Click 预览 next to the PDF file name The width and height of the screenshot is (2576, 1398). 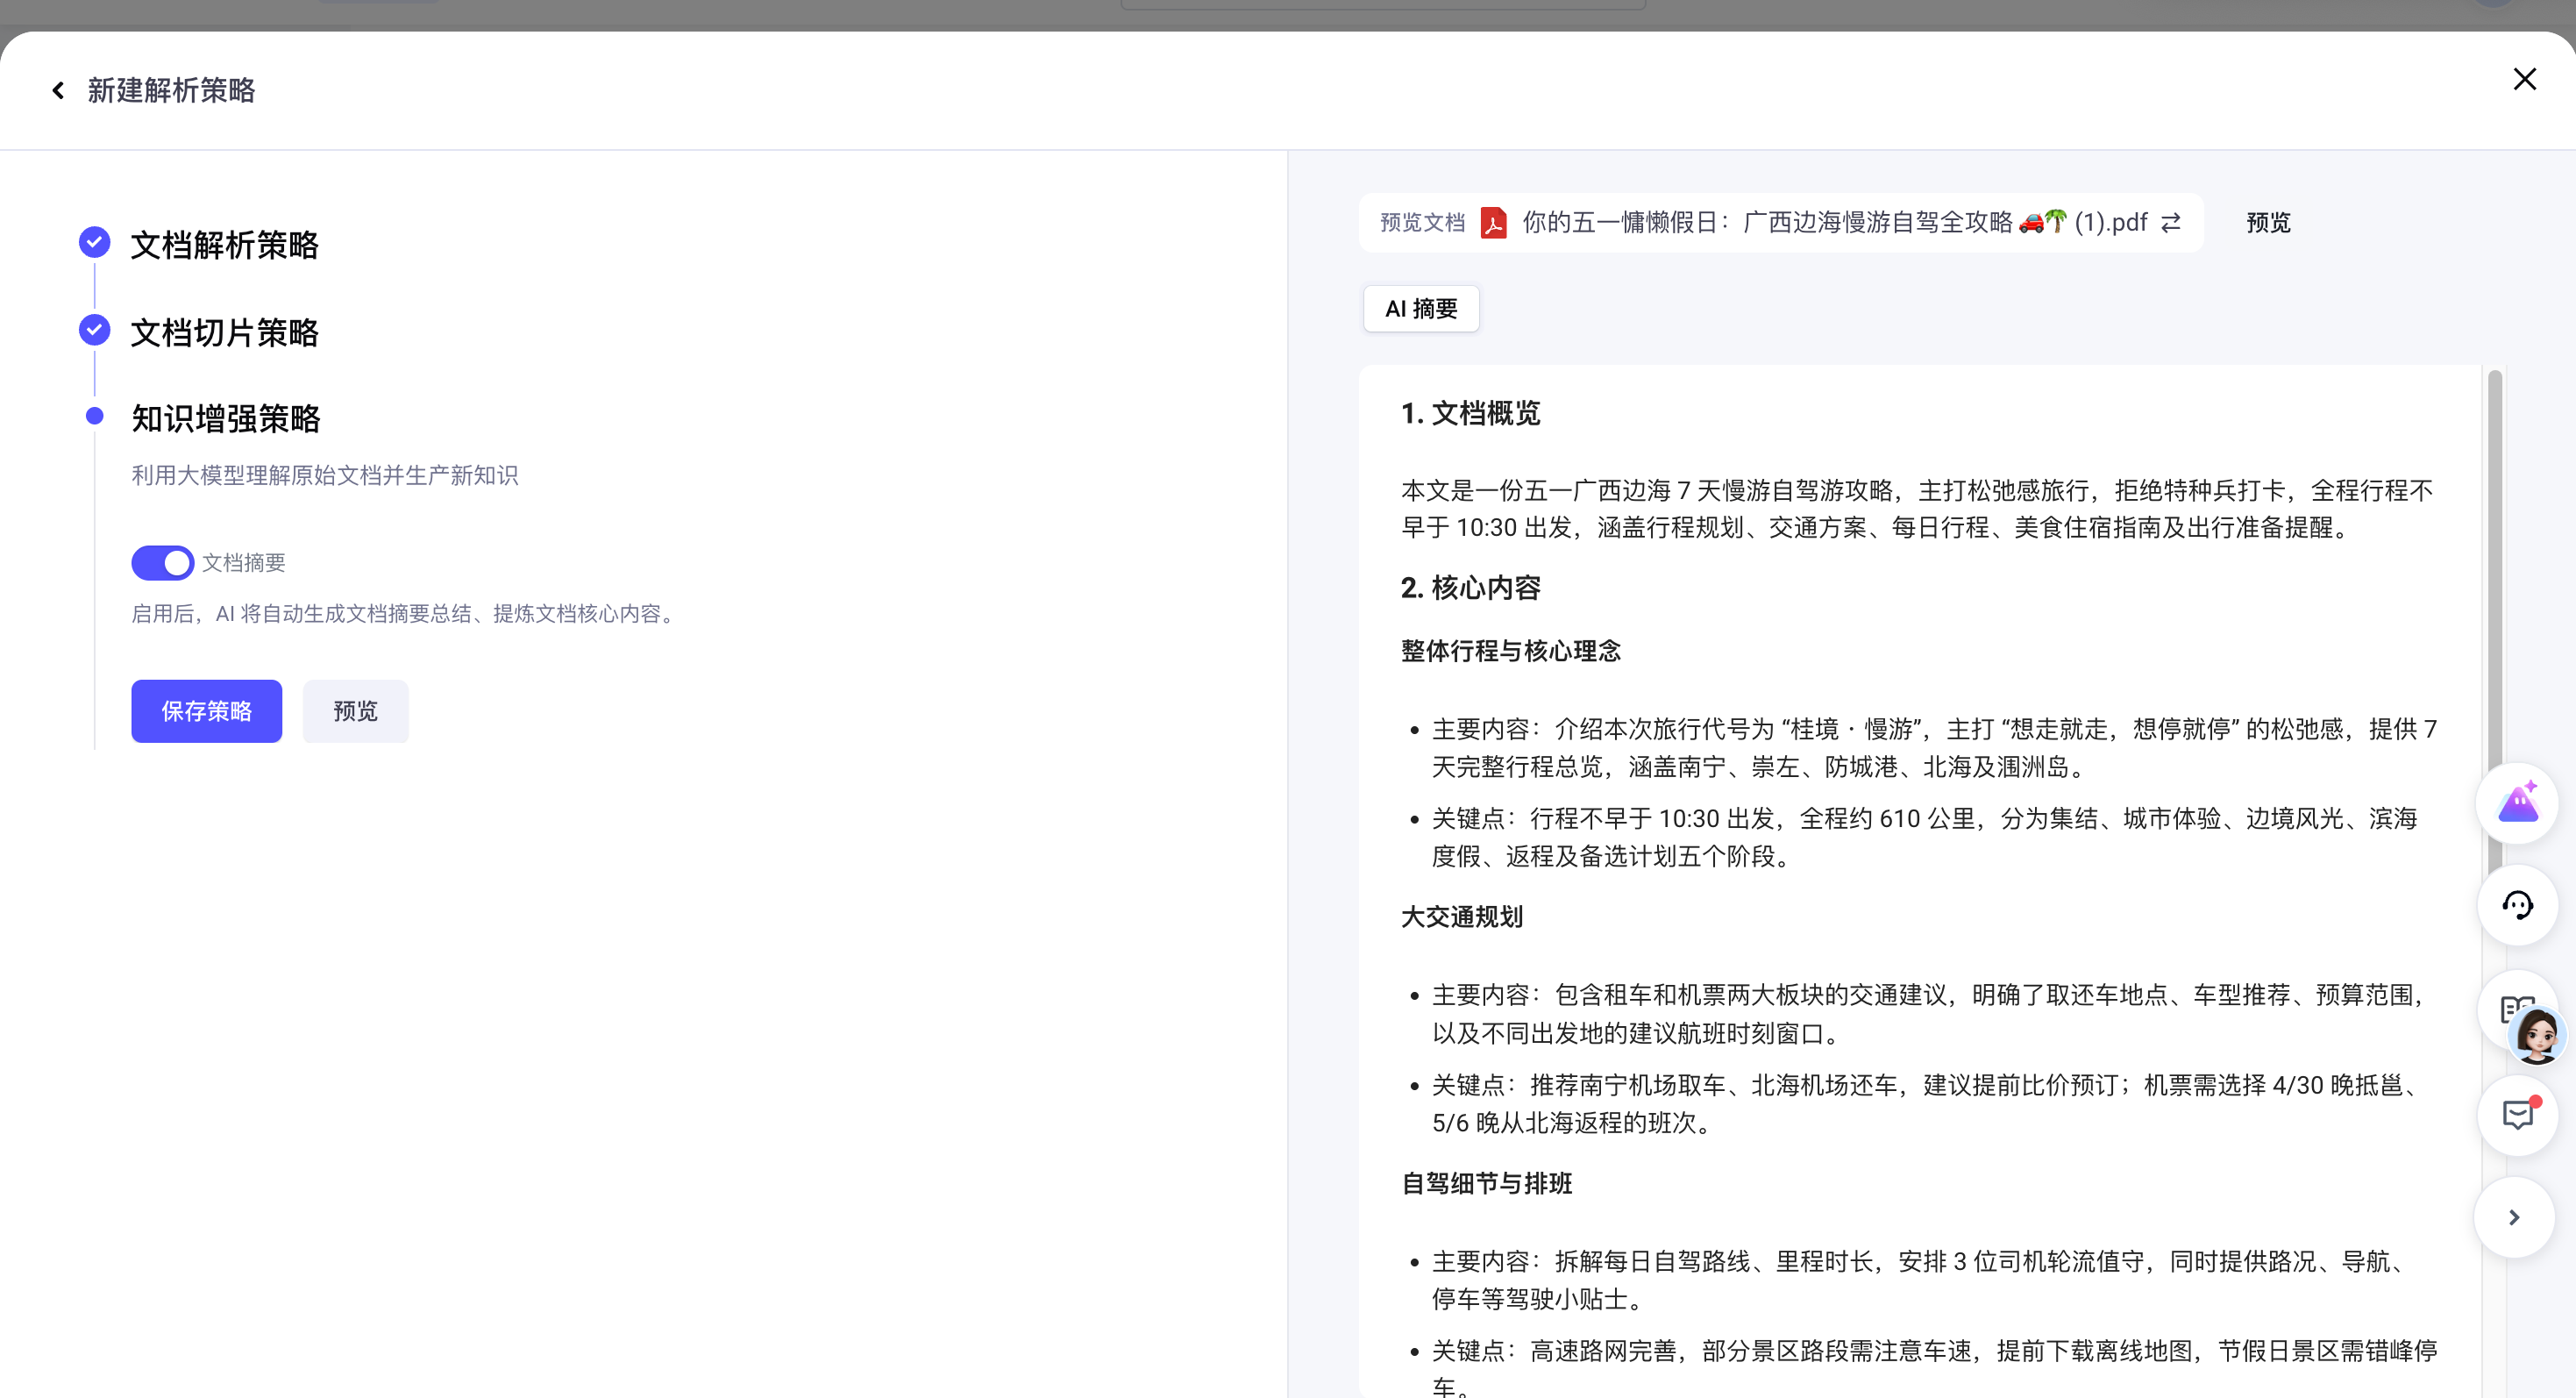pos(2268,223)
